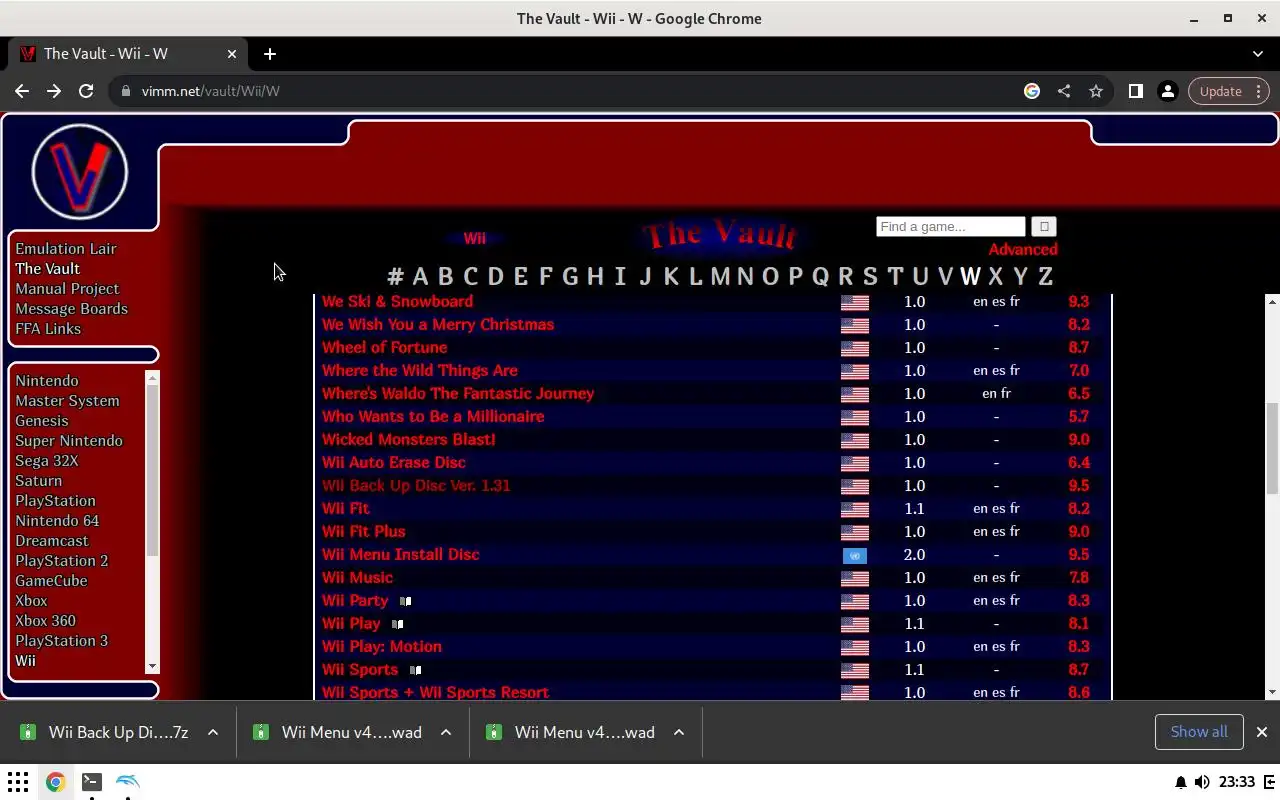Select Xbox 360 in the console list
This screenshot has height=800, width=1280.
45,621
